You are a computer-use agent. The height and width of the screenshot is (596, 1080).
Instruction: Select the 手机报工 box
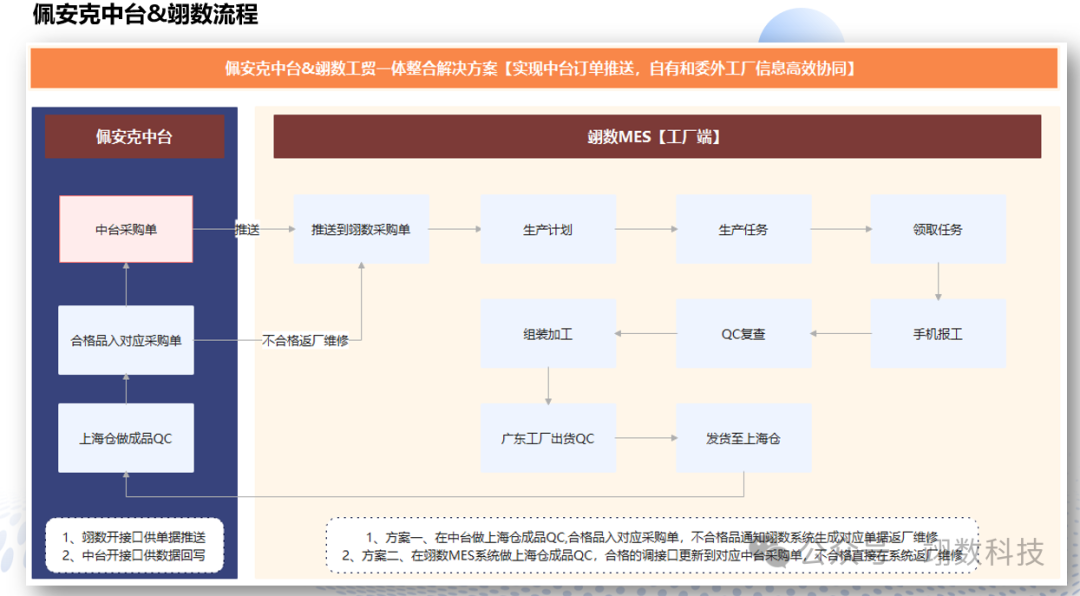[x=938, y=333]
